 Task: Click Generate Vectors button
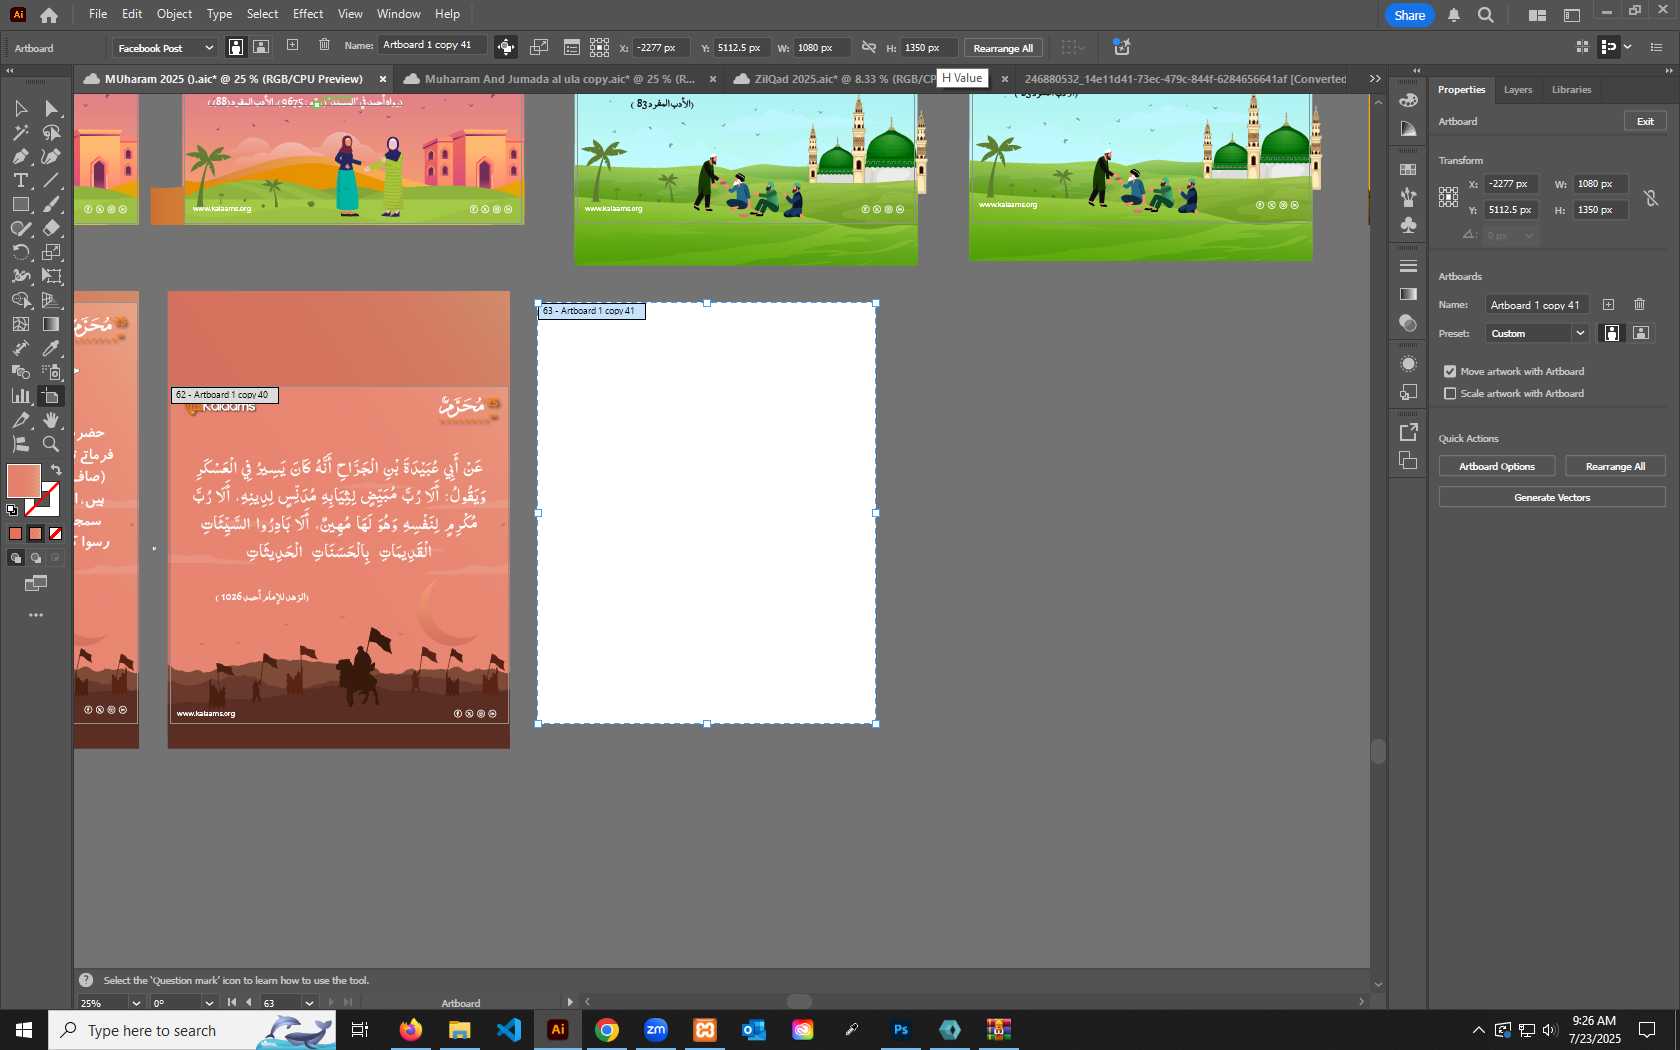pyautogui.click(x=1552, y=497)
